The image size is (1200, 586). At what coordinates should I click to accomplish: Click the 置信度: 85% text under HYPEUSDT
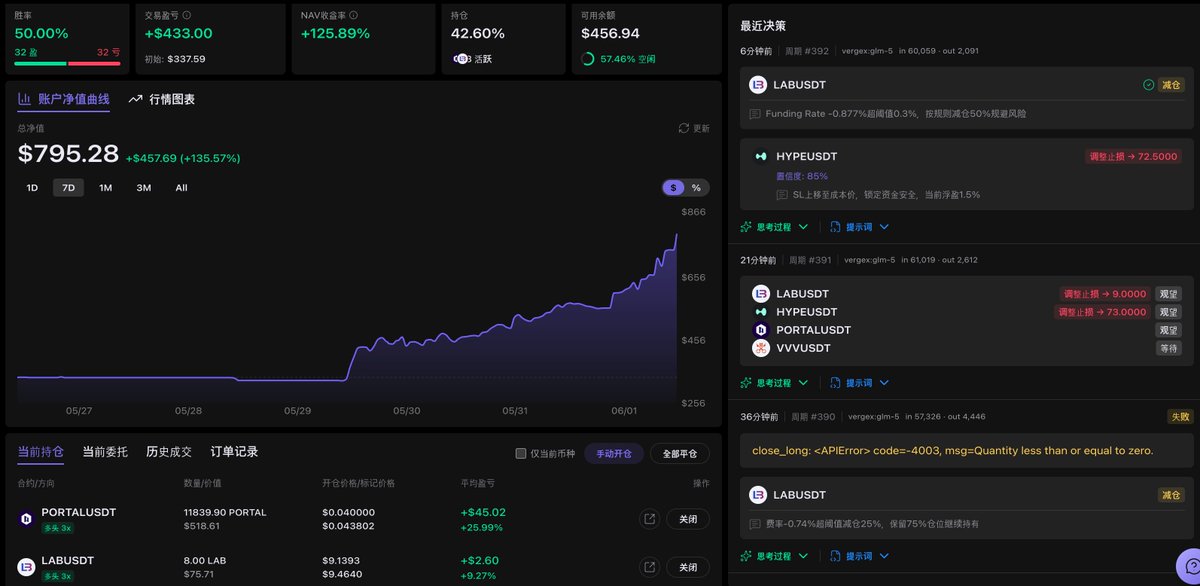(802, 176)
